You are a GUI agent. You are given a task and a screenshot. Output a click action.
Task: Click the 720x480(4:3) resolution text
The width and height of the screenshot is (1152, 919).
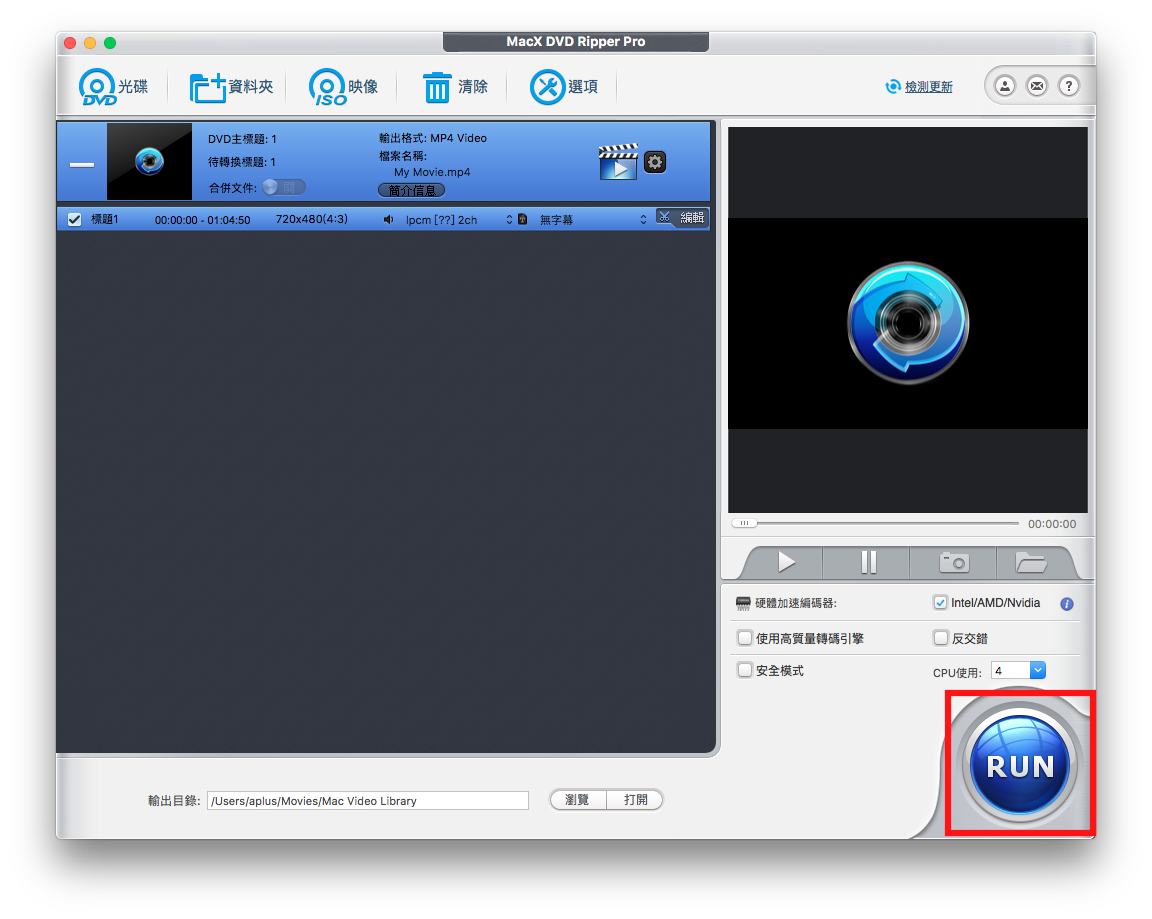tap(312, 219)
